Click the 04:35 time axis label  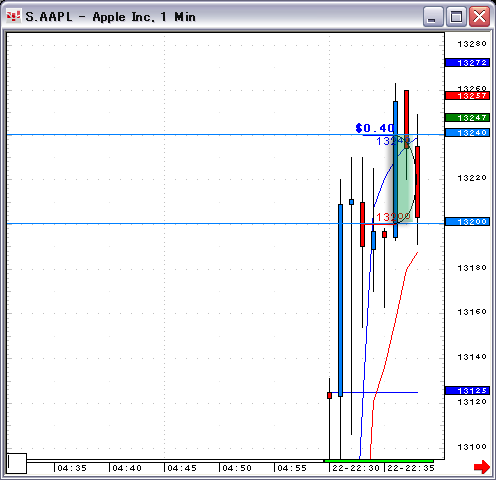tap(72, 468)
